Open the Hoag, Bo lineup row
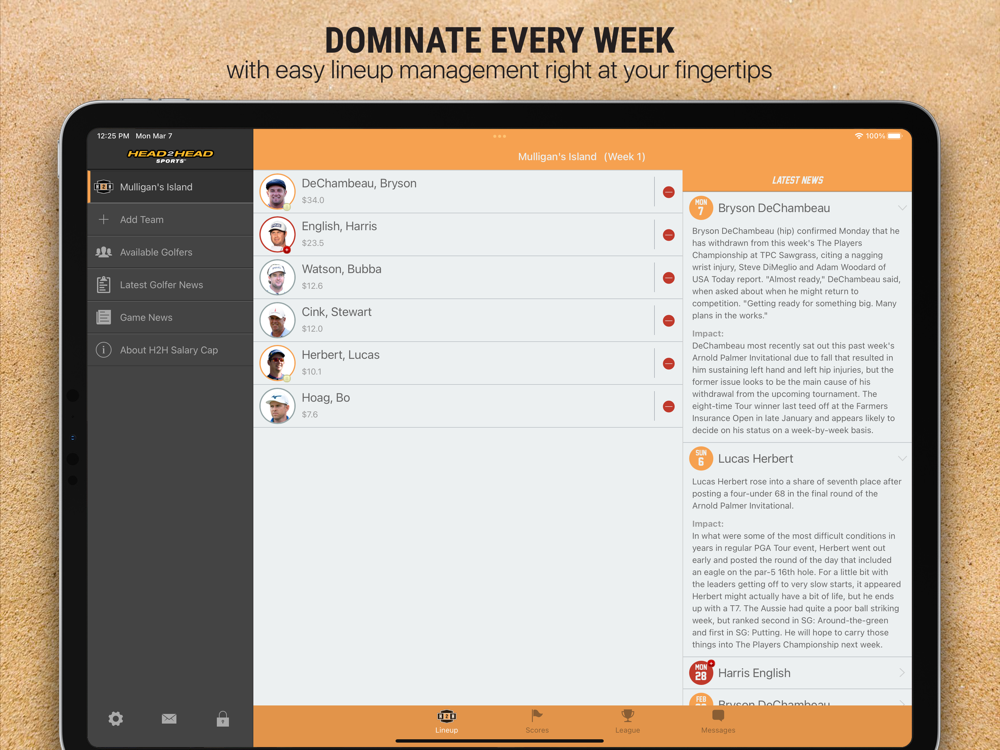The image size is (1000, 750). [x=467, y=406]
